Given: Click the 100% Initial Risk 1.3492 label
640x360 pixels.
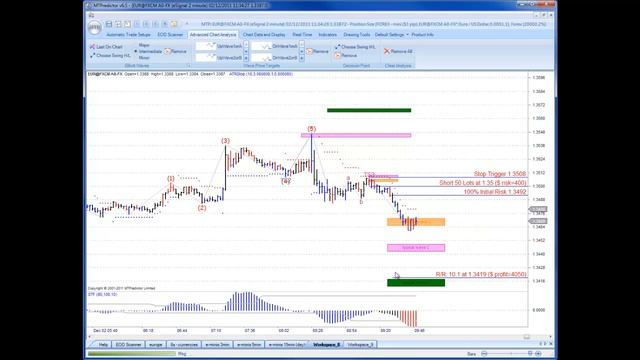Looking at the screenshot, I should 495,192.
